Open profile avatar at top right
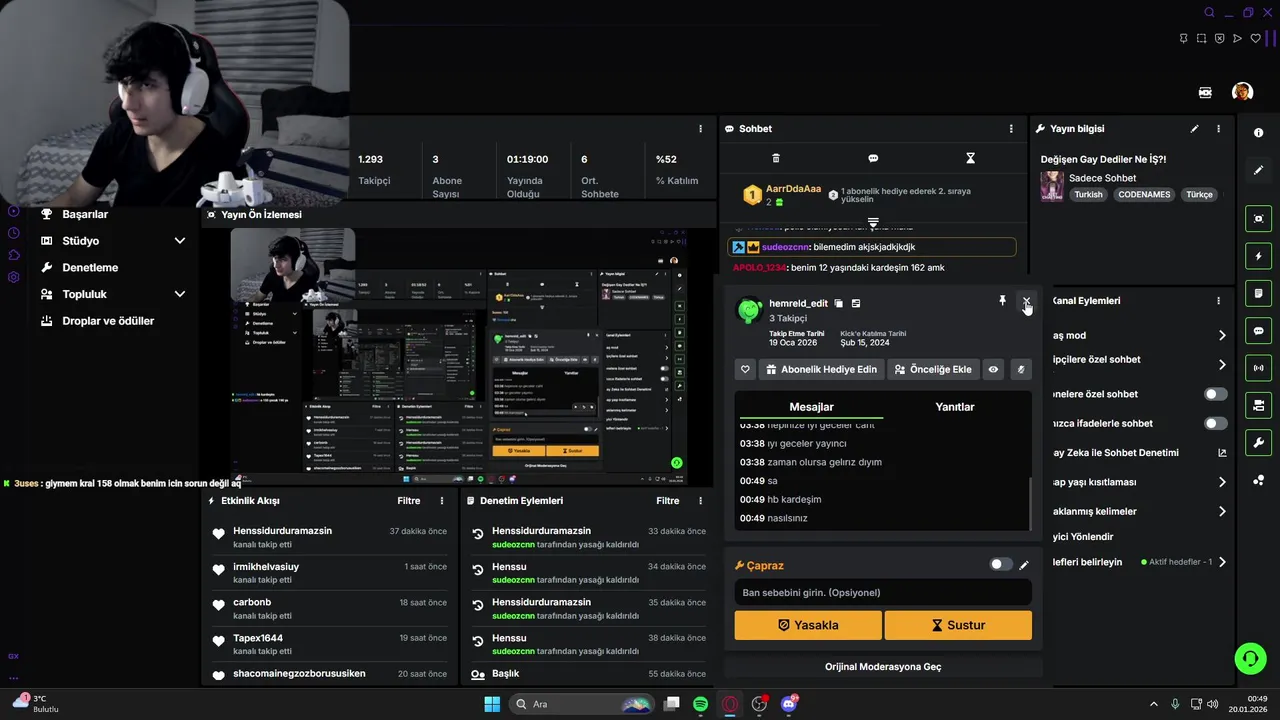The image size is (1280, 720). [x=1242, y=92]
